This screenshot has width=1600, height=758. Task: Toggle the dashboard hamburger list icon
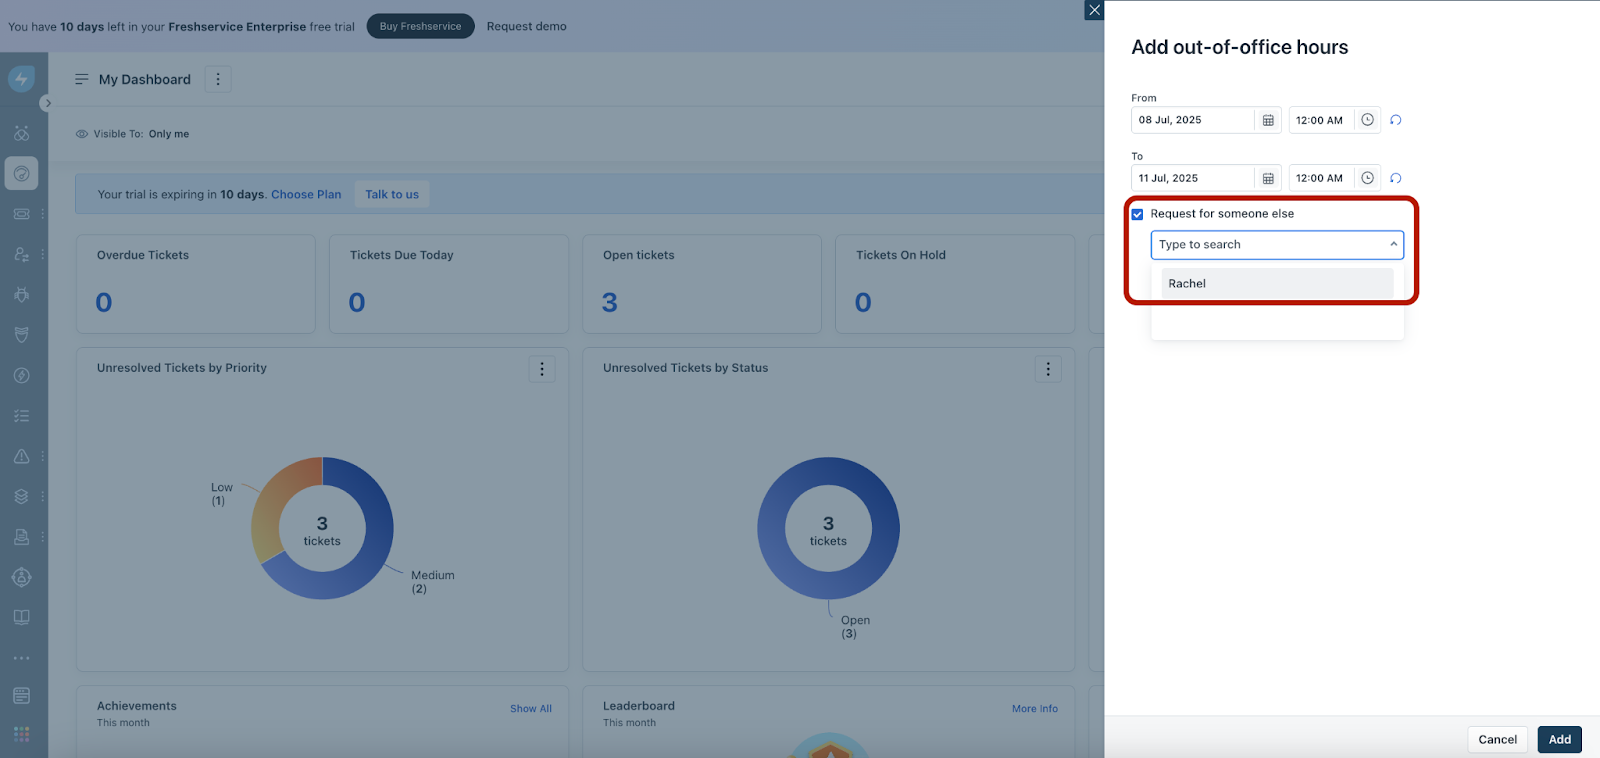[82, 79]
